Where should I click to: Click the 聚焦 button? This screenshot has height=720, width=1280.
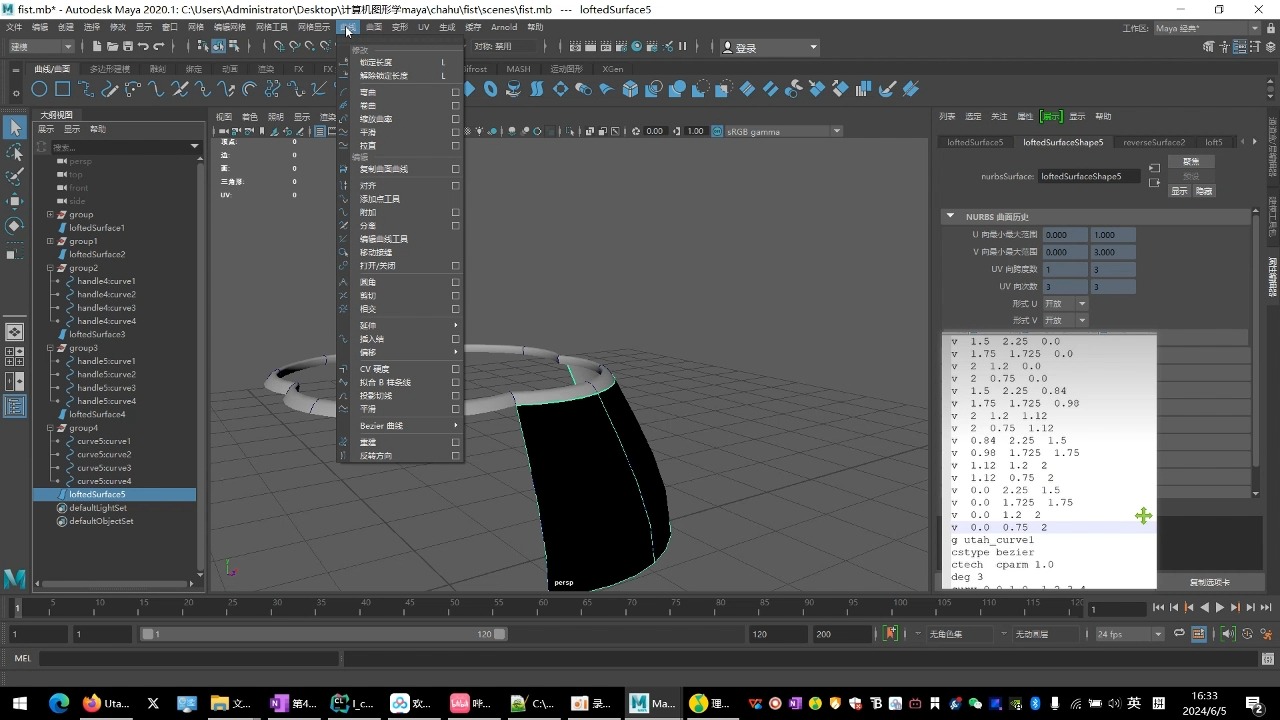[x=1191, y=161]
